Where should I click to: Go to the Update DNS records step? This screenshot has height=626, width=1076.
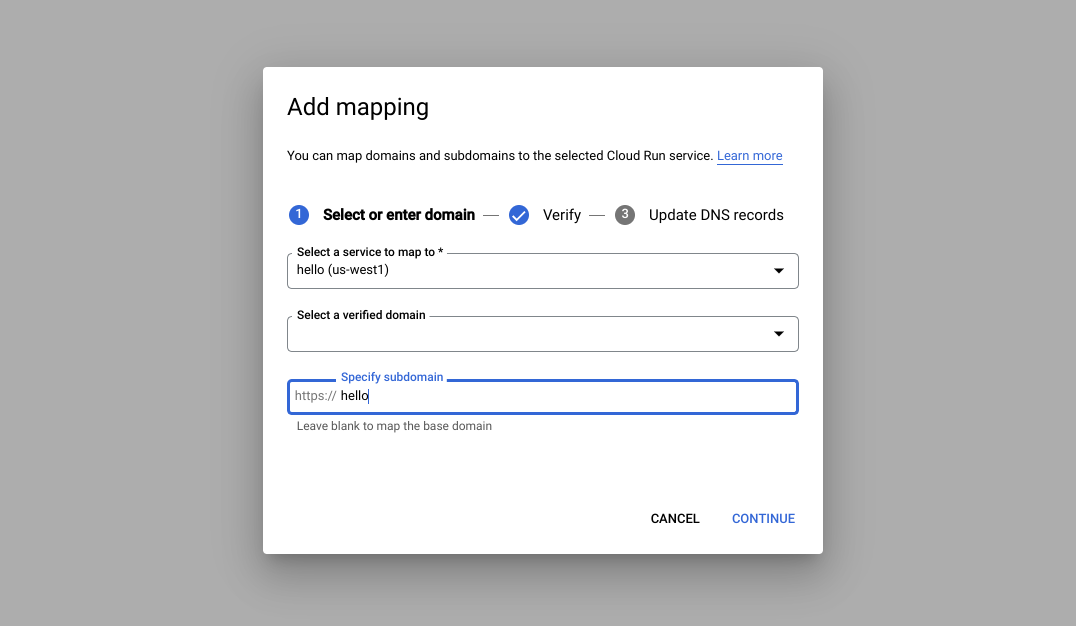[x=716, y=214]
